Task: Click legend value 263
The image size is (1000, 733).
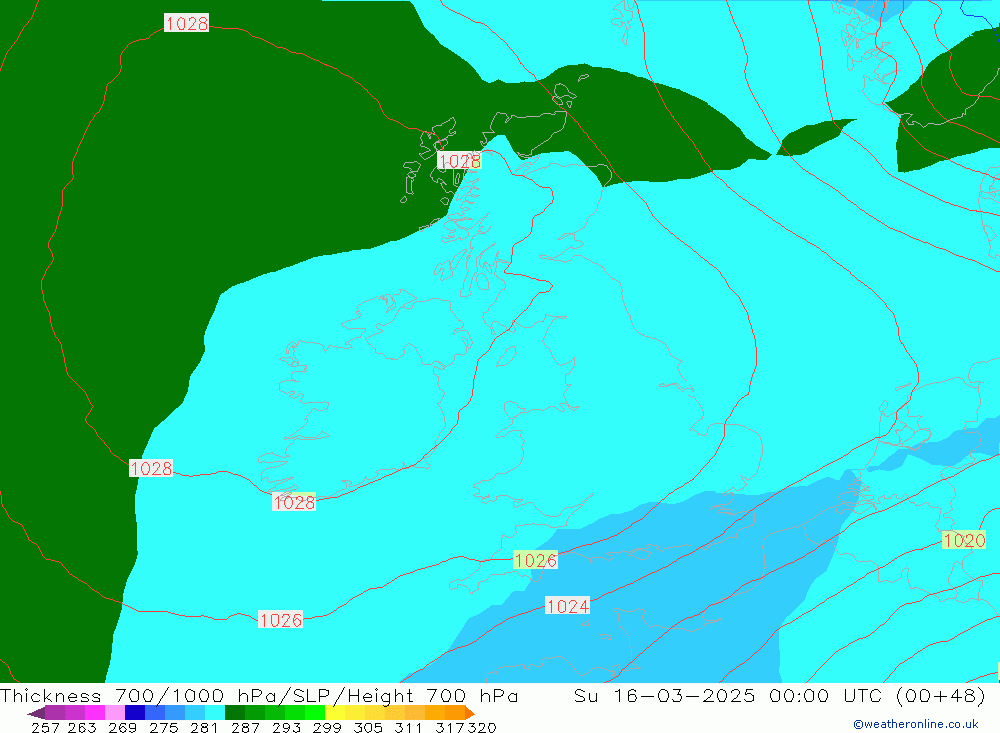Action: click(x=82, y=727)
